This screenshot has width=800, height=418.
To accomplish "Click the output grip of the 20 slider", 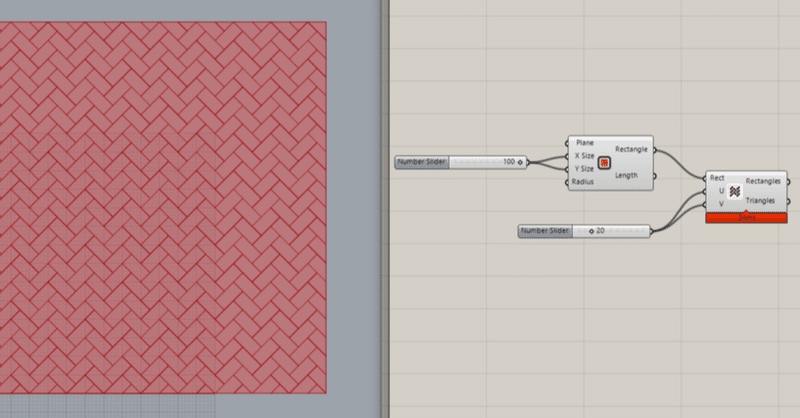I will (652, 231).
